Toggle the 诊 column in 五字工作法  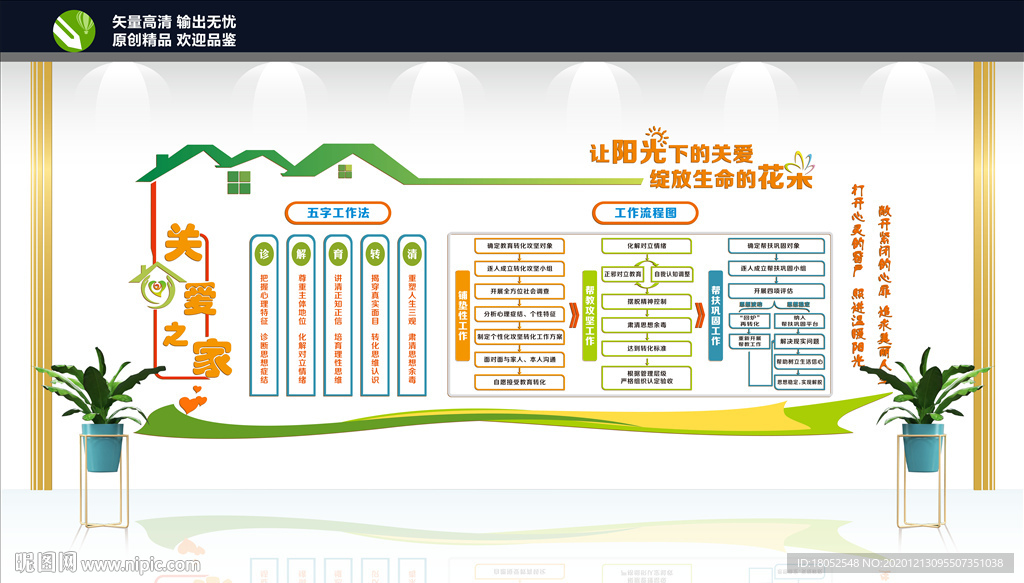coord(264,252)
